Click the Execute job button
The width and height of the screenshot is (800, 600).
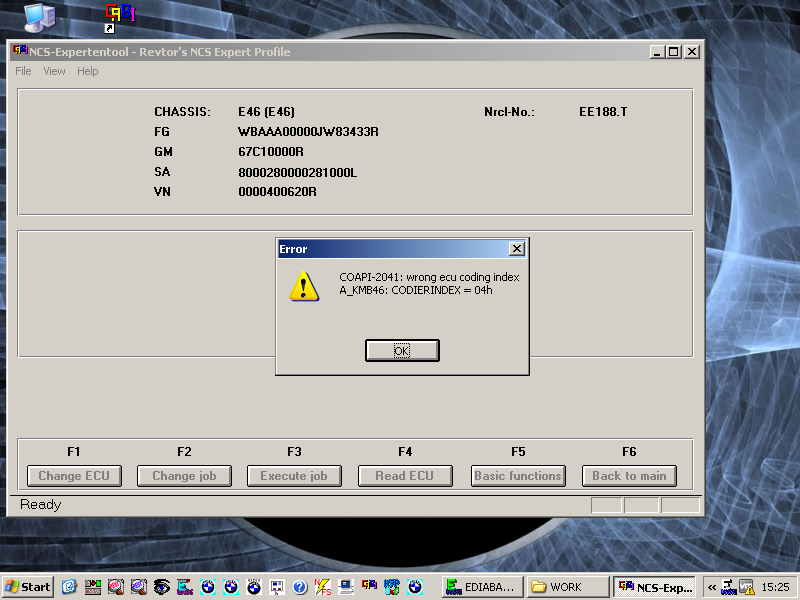point(294,476)
